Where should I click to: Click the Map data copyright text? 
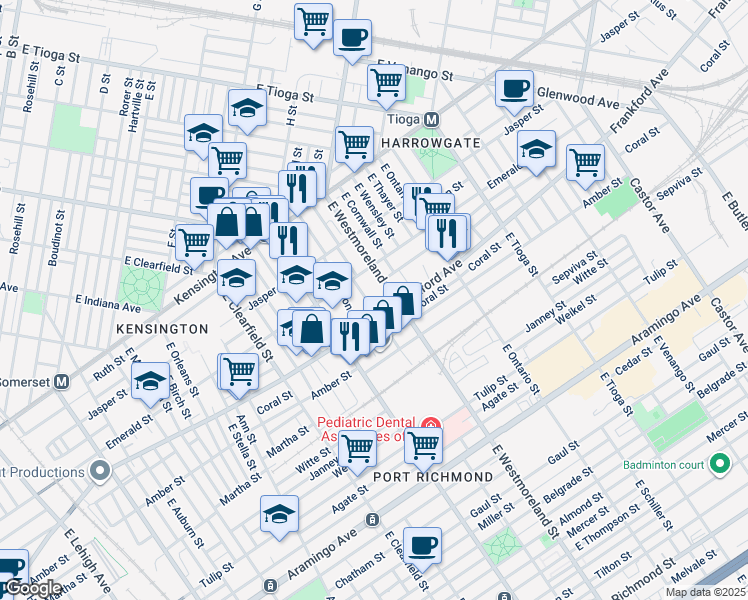tap(704, 592)
